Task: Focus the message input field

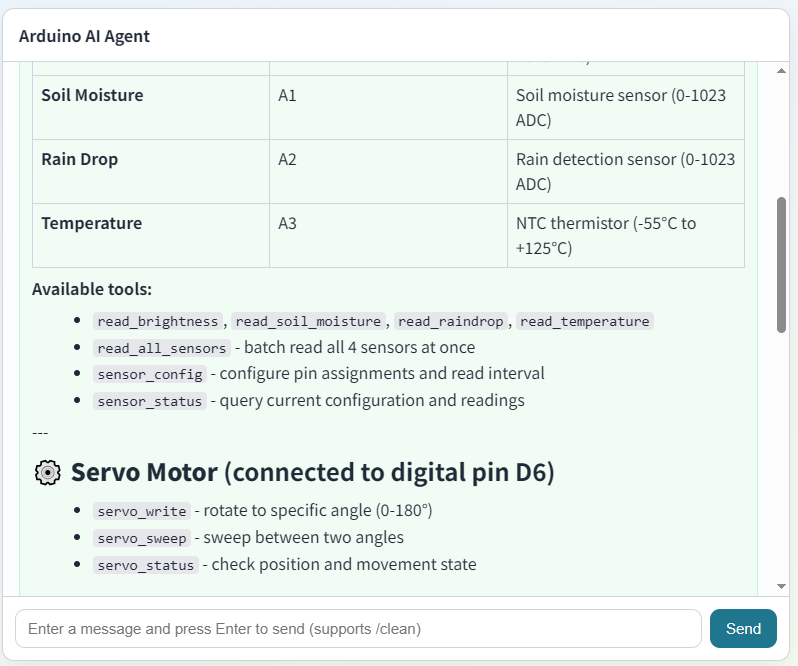Action: (x=358, y=628)
